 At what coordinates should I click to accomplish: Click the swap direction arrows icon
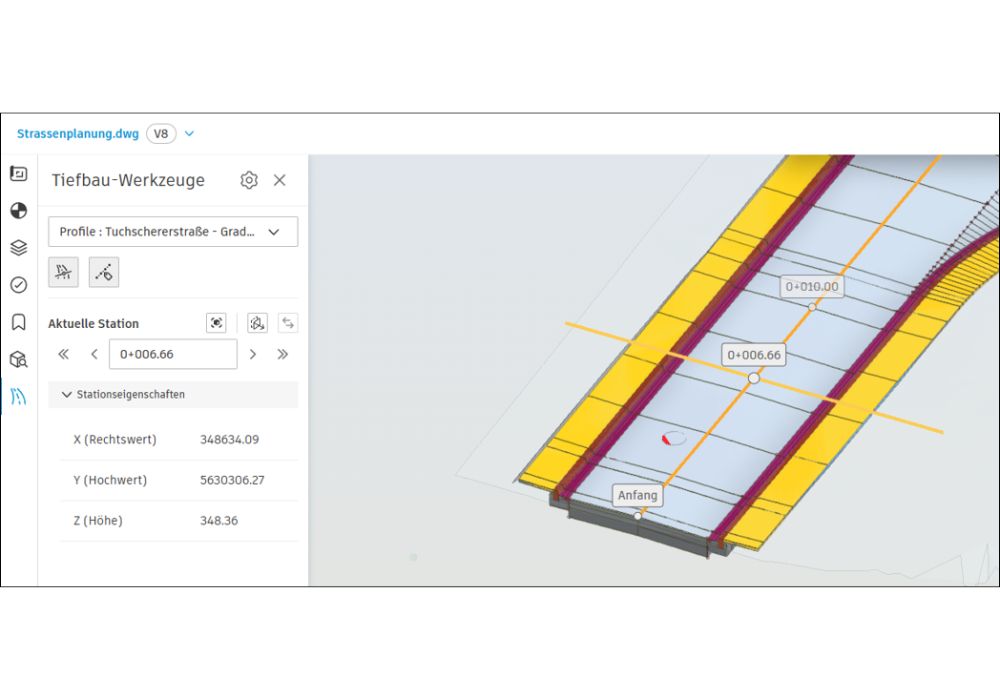coord(288,323)
